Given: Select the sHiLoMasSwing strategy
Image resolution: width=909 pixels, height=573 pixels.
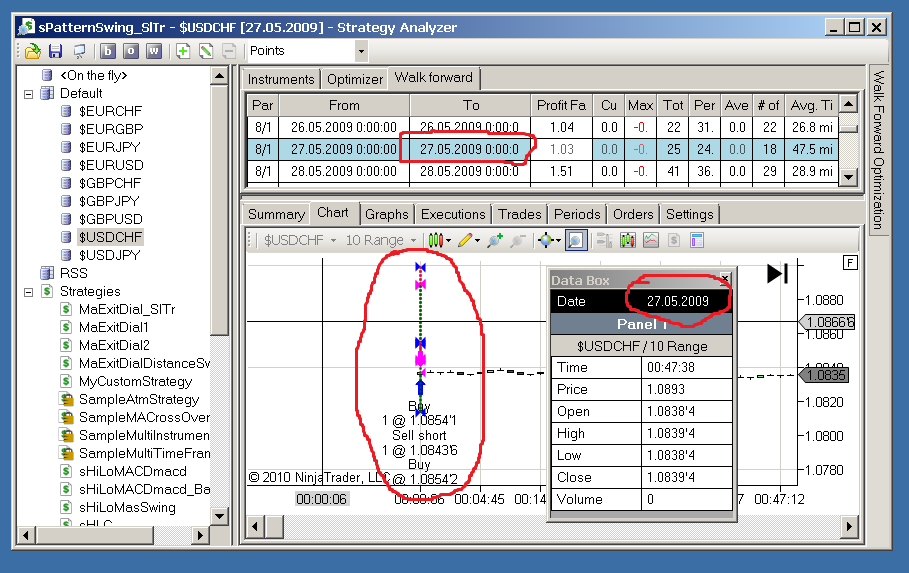Looking at the screenshot, I should coord(127,507).
